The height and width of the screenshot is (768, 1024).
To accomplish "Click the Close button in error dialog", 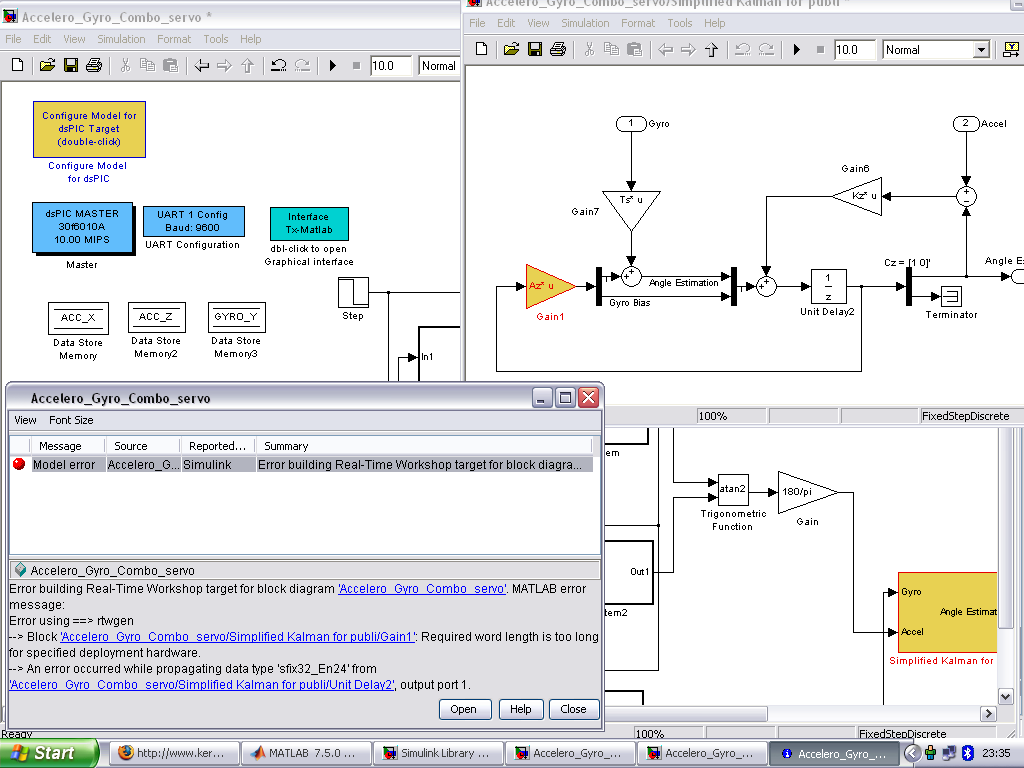I will 573,709.
